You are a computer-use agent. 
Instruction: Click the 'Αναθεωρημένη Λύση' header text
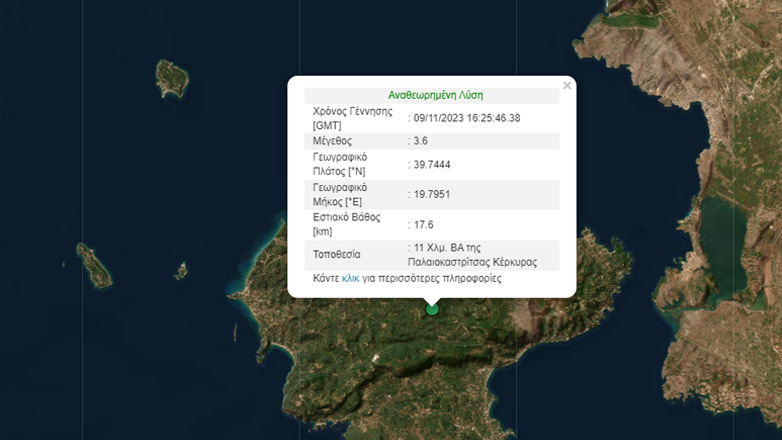coord(435,95)
